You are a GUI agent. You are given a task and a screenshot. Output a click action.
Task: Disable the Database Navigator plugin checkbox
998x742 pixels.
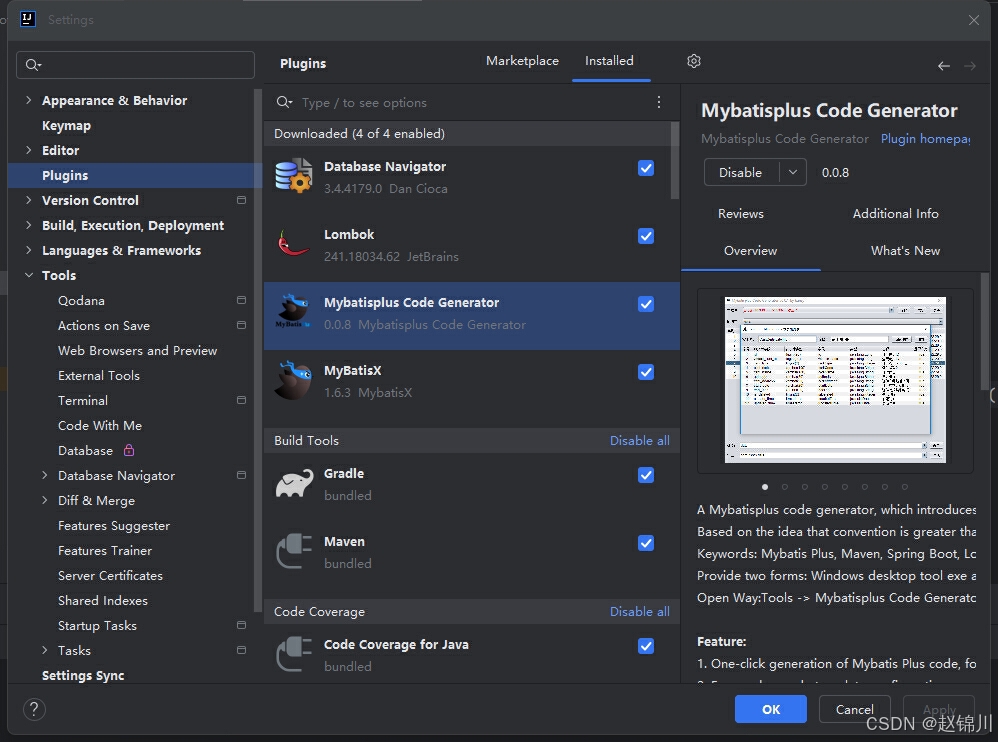click(x=645, y=168)
